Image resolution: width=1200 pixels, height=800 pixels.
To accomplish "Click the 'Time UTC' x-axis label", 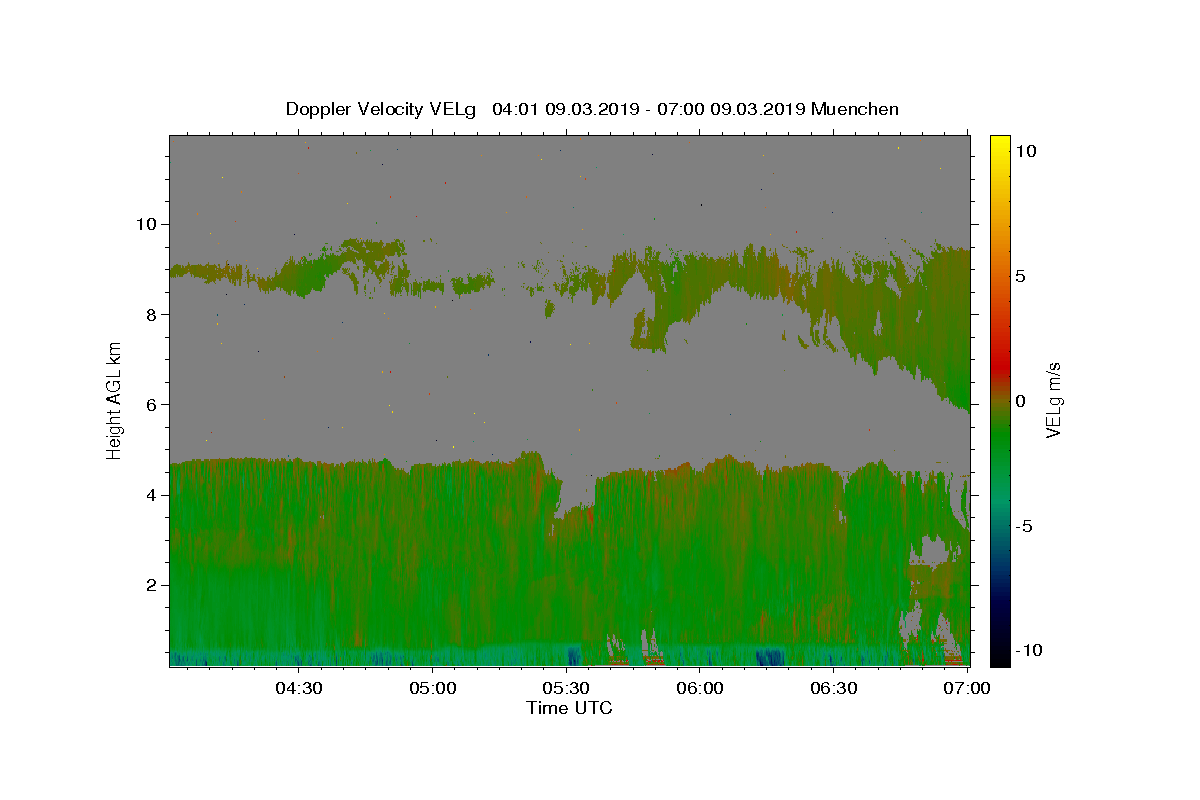I will pyautogui.click(x=569, y=708).
